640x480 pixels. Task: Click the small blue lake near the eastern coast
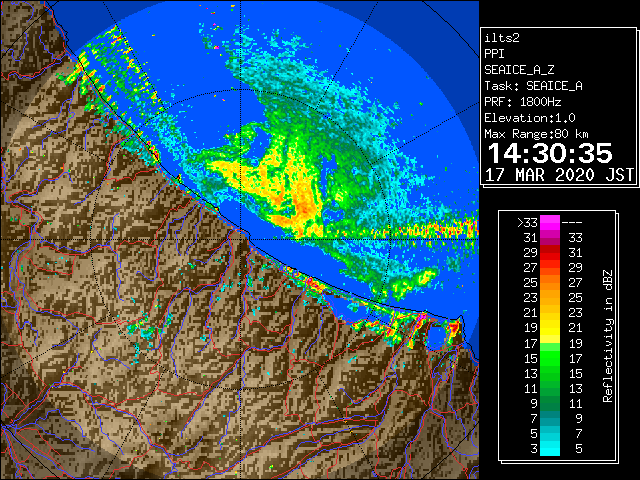pos(436,337)
